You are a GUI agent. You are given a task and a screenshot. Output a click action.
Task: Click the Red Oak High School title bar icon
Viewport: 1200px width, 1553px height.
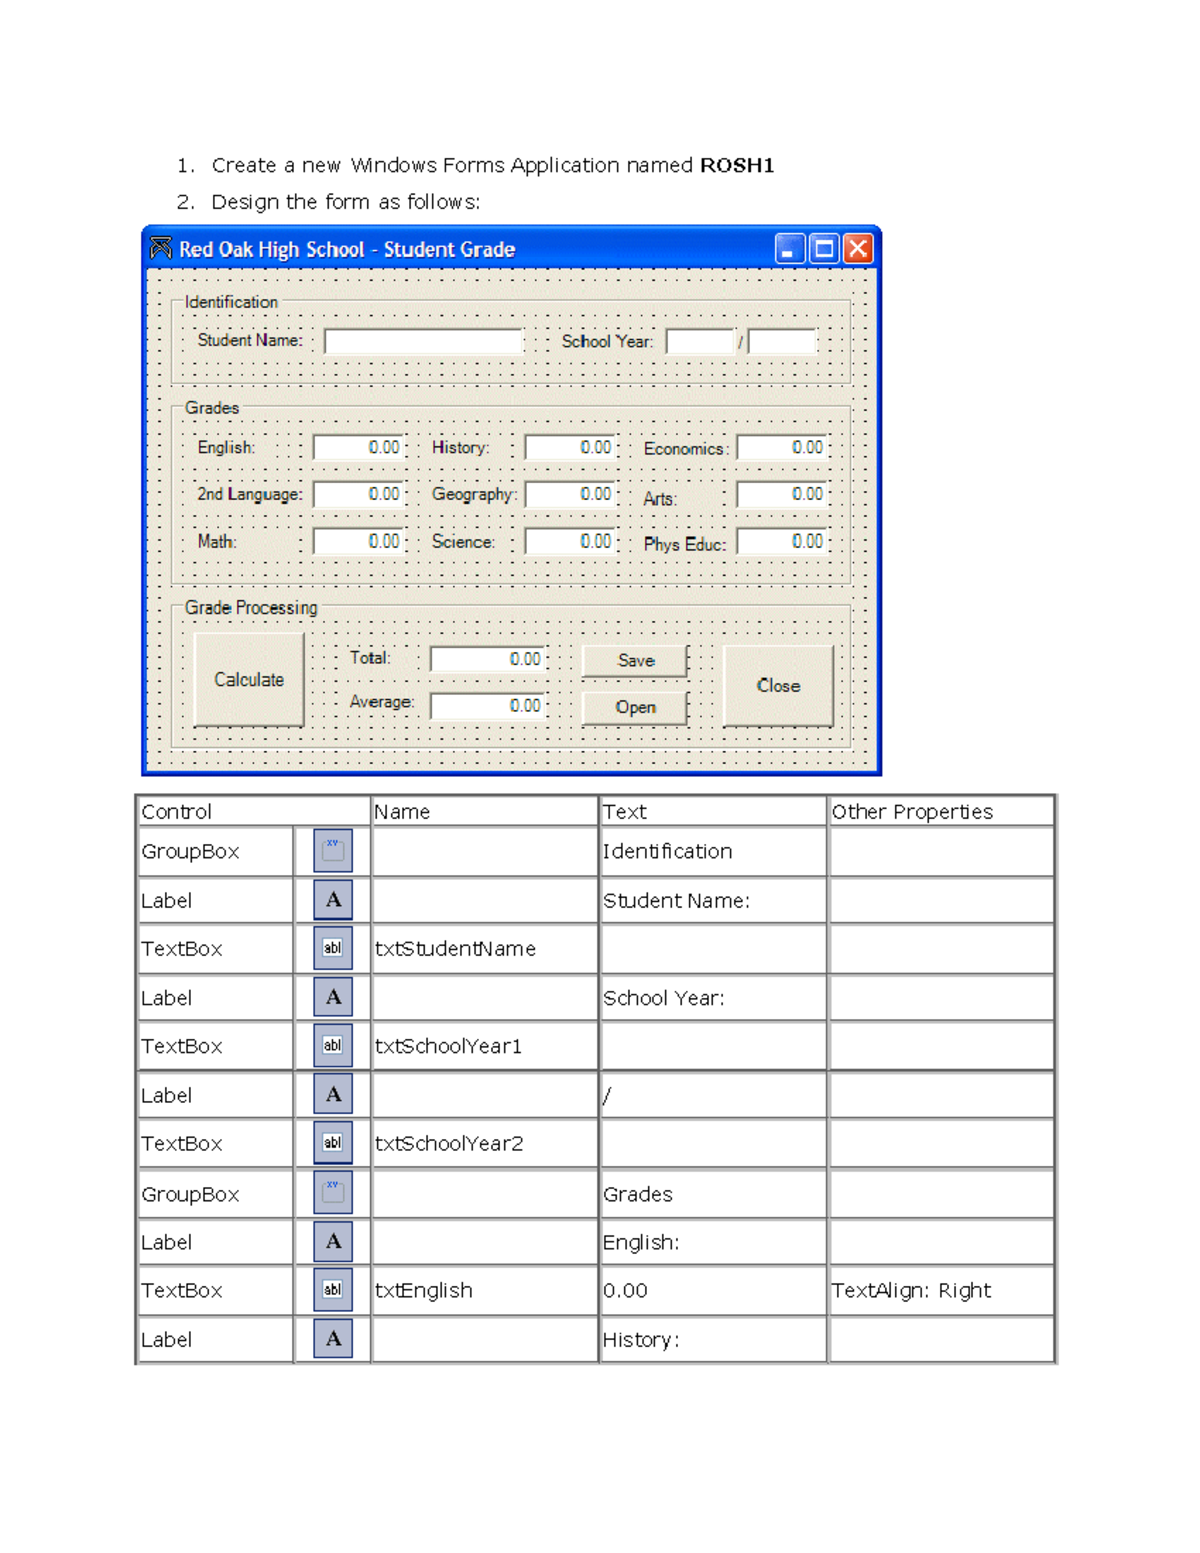tap(160, 248)
